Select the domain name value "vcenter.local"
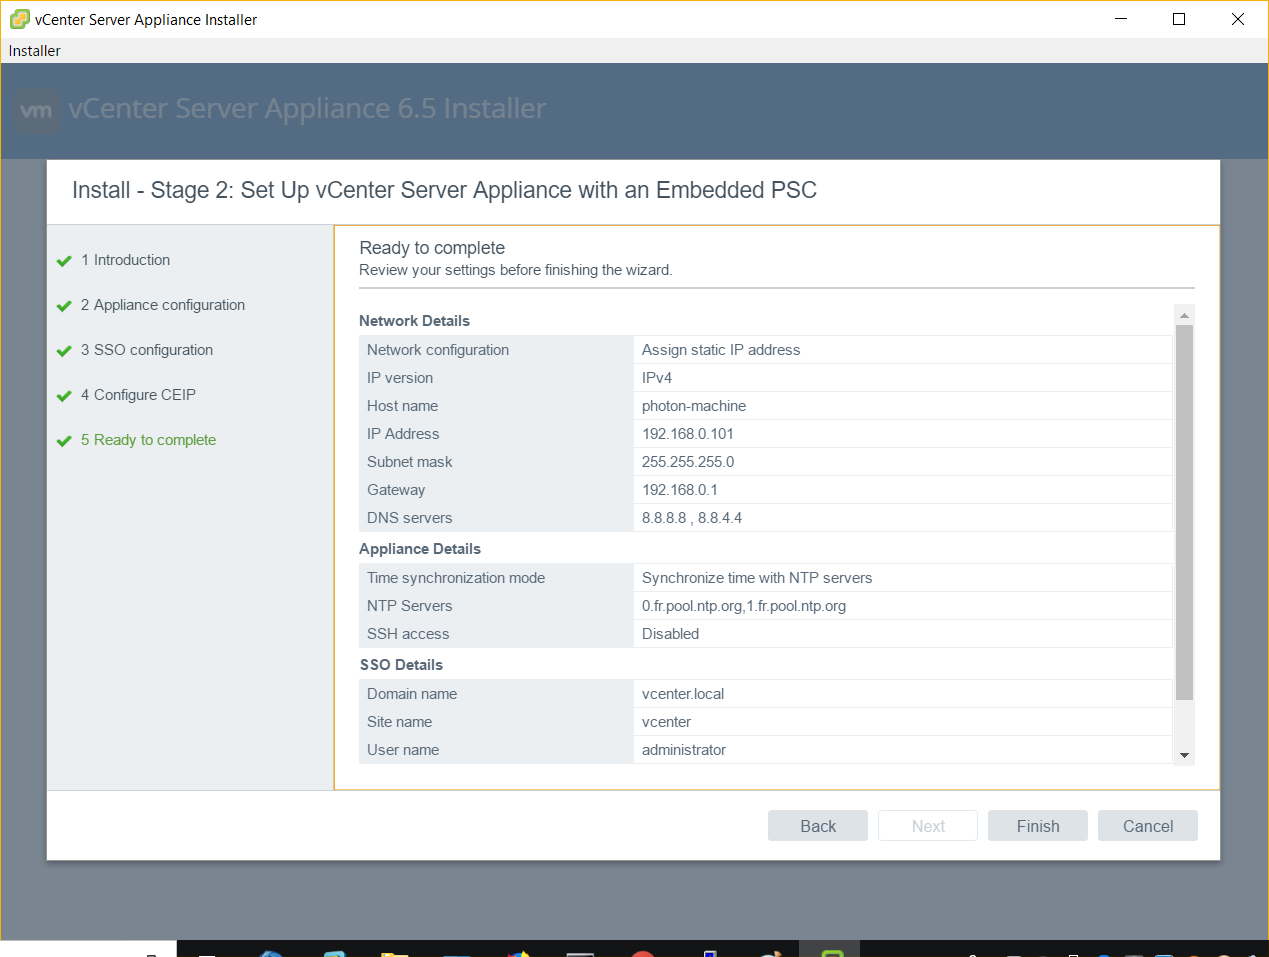1269x957 pixels. (683, 694)
